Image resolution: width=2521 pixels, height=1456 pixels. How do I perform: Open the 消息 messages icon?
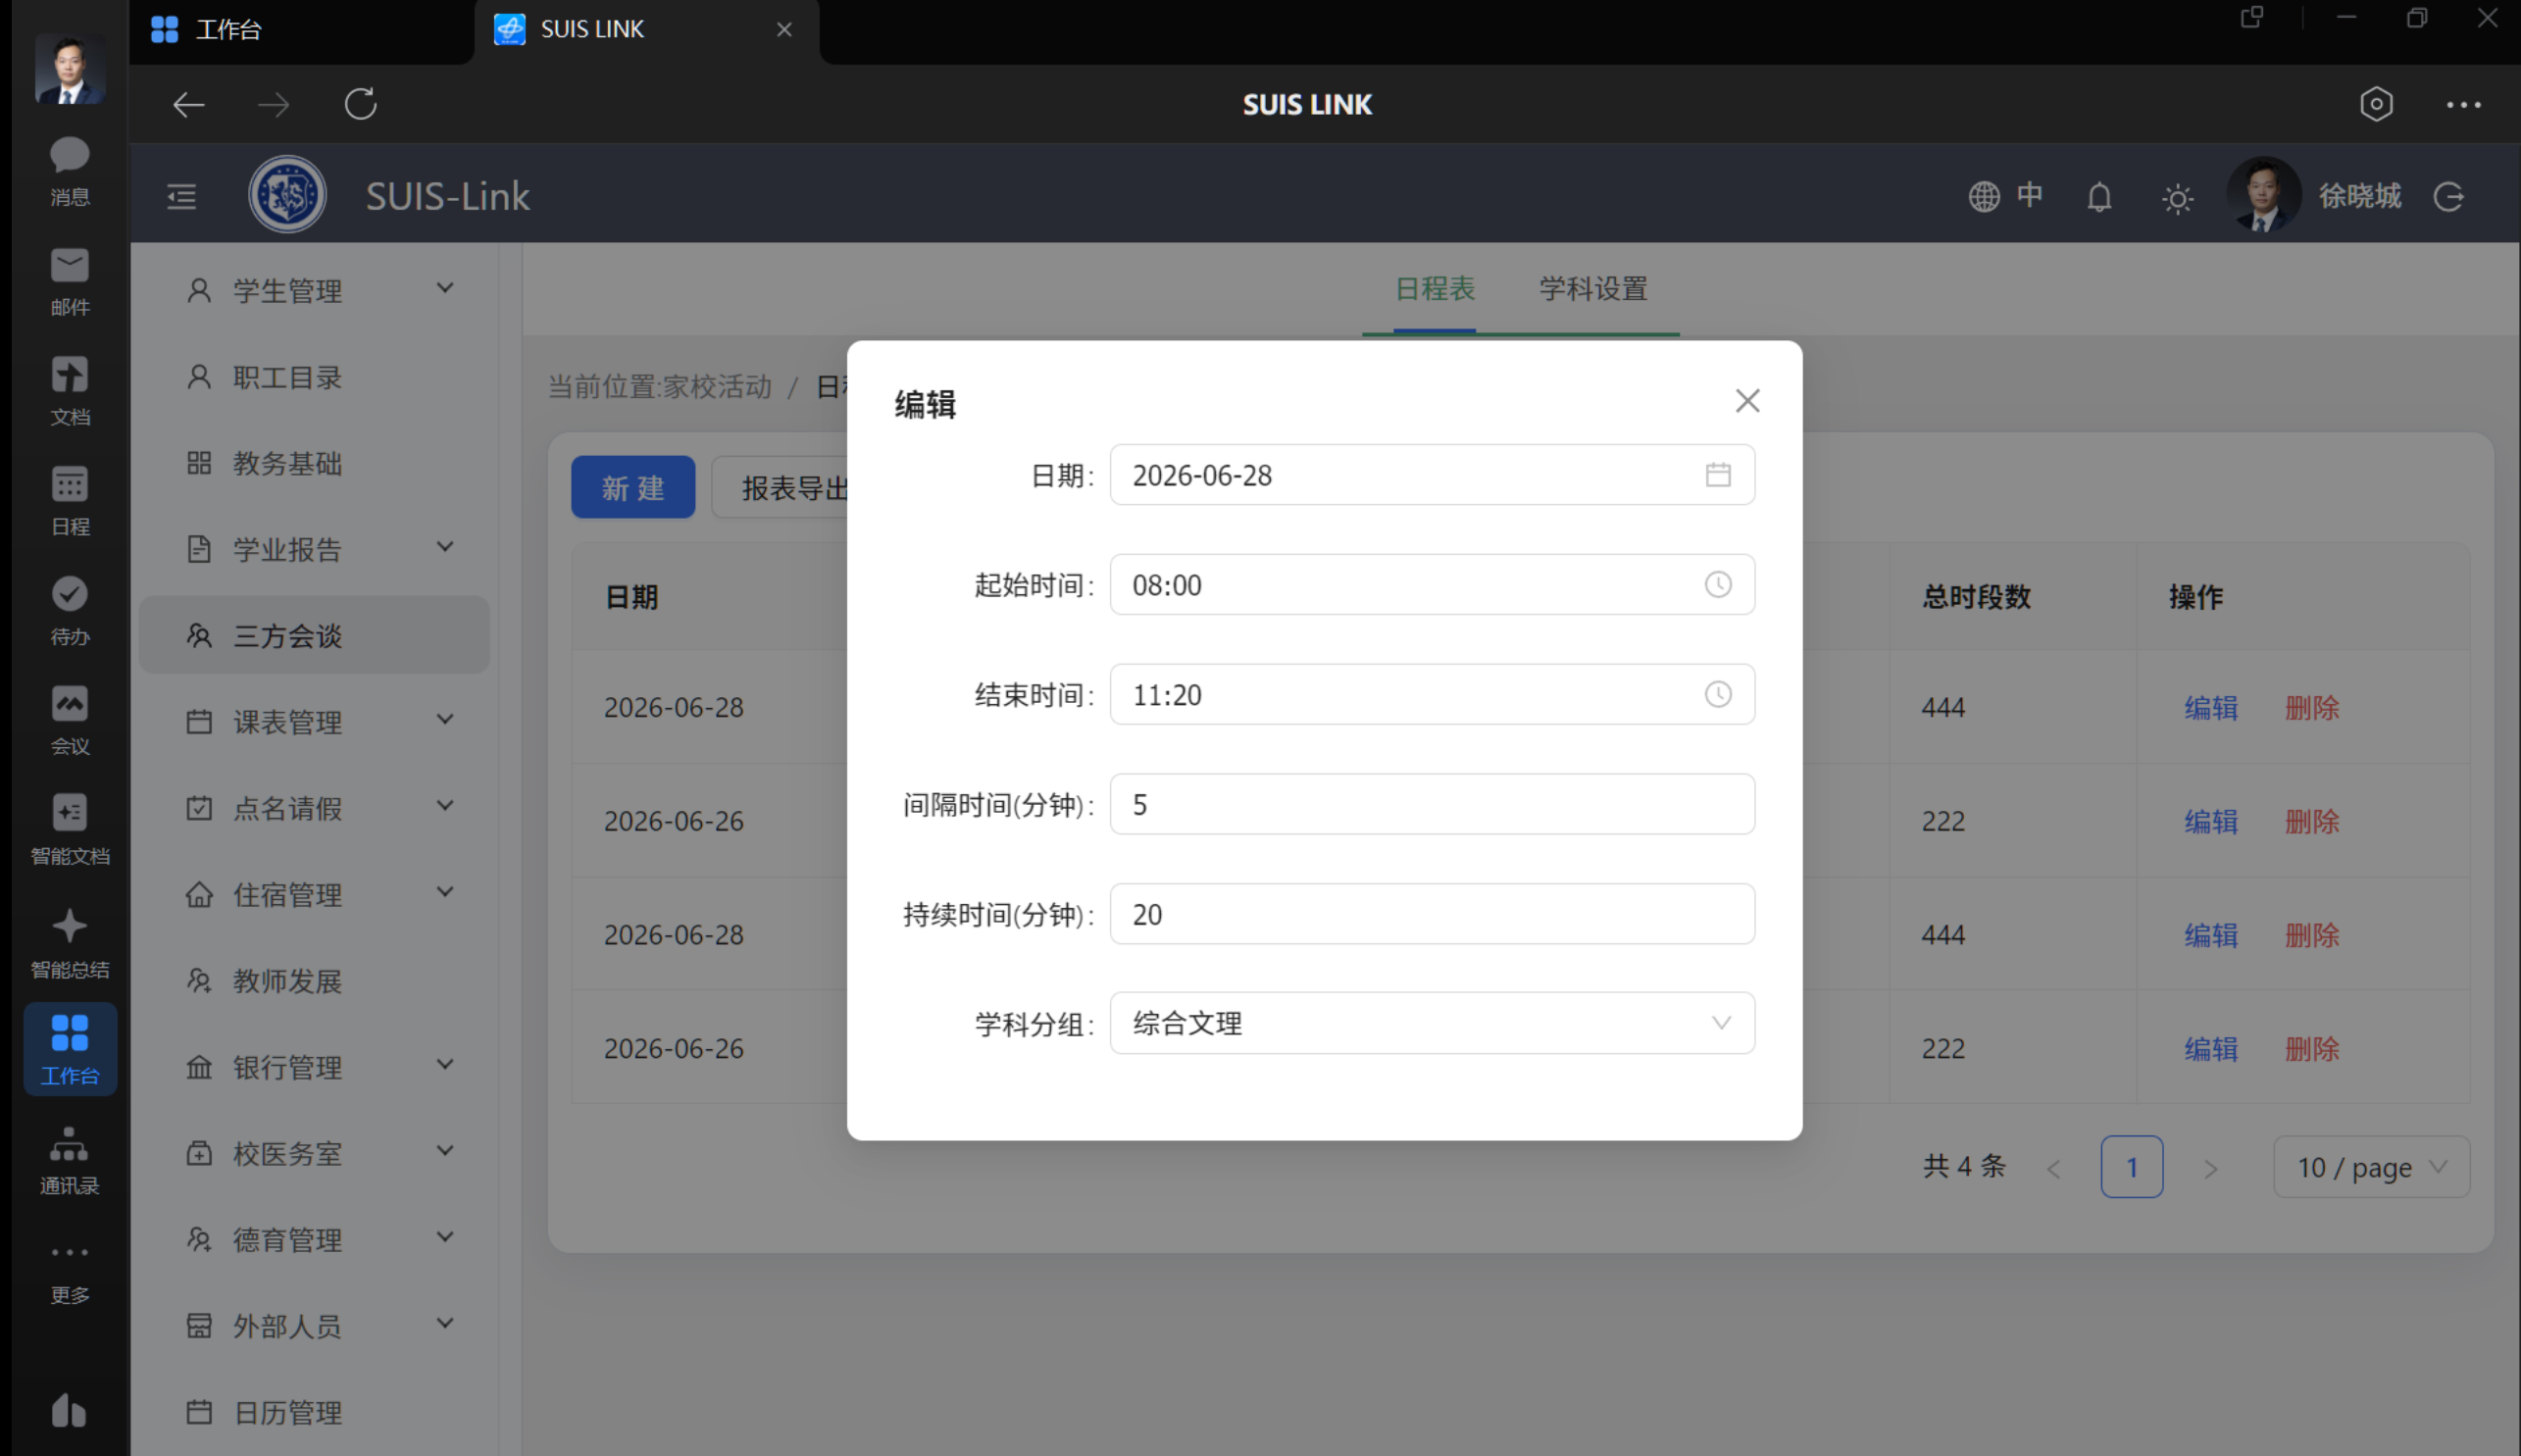70,172
